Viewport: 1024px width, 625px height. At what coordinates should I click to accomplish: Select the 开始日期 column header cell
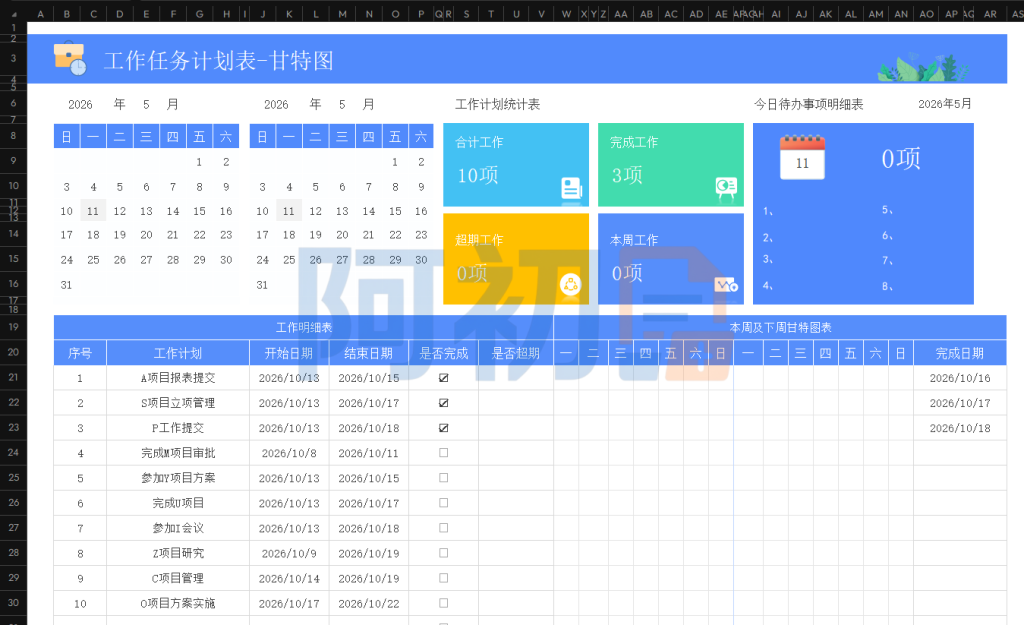pos(289,353)
